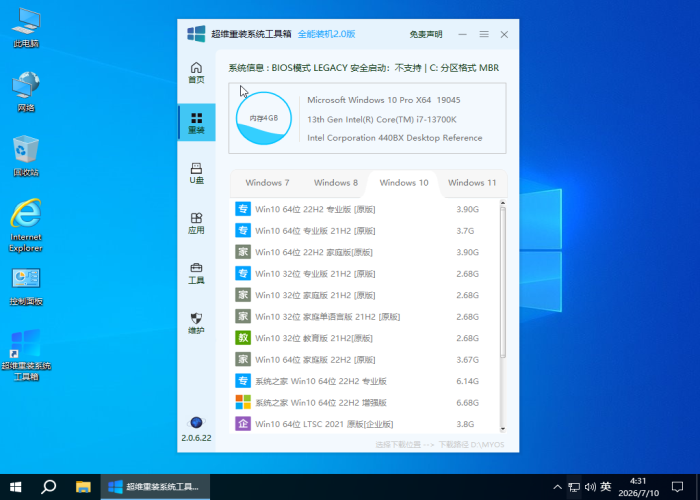This screenshot has width=700, height=500.
Task: Open 此电脑 desktop icon
Action: [26, 28]
